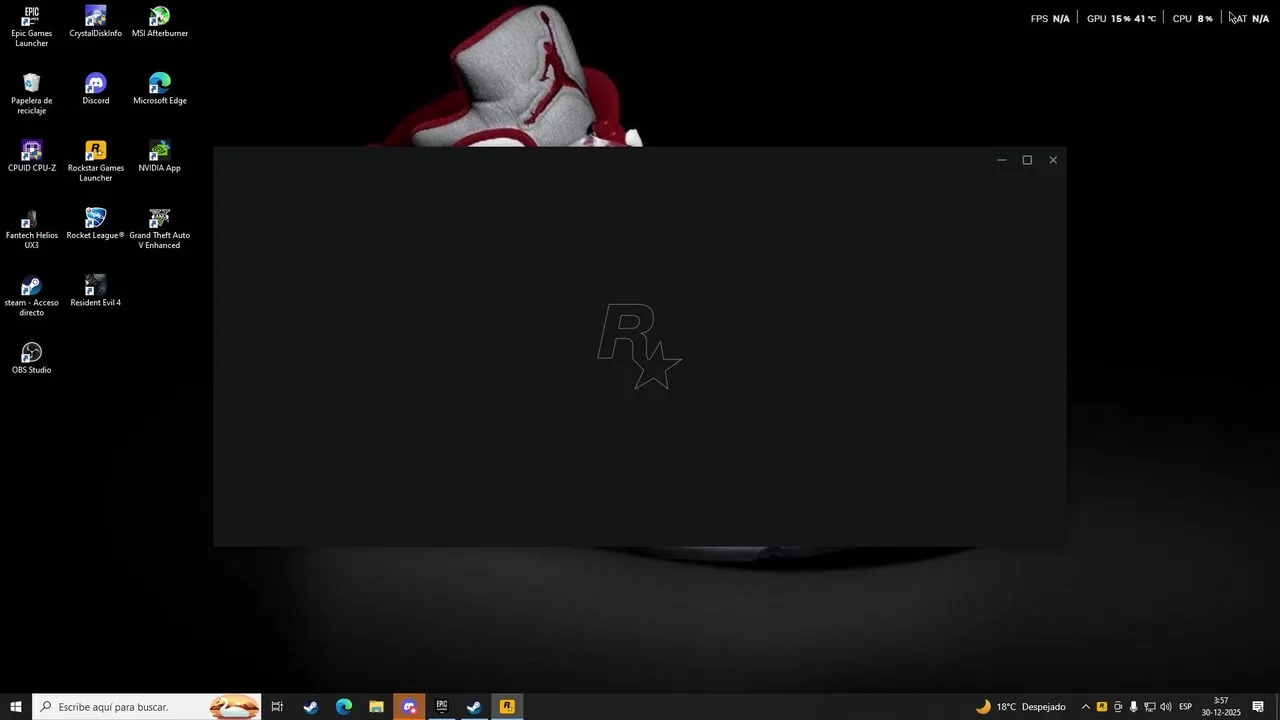The width and height of the screenshot is (1280, 720).
Task: Open File Explorer from the taskbar
Action: 376,707
